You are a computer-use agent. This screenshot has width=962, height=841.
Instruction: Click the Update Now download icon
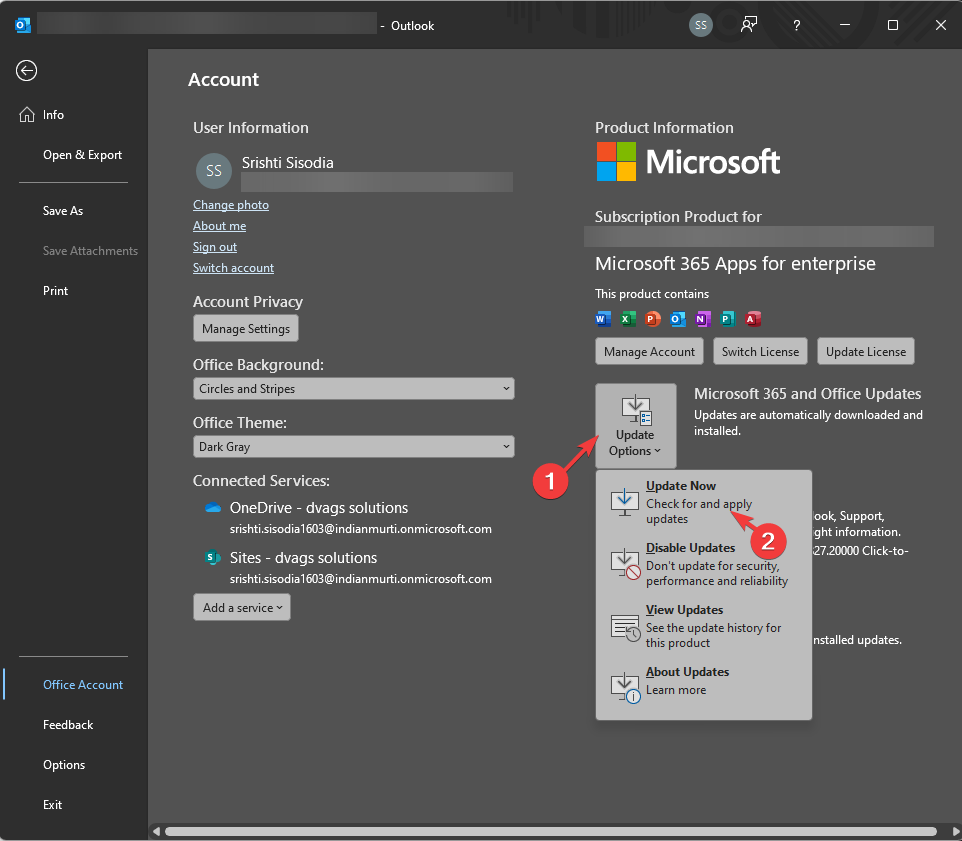click(x=625, y=502)
